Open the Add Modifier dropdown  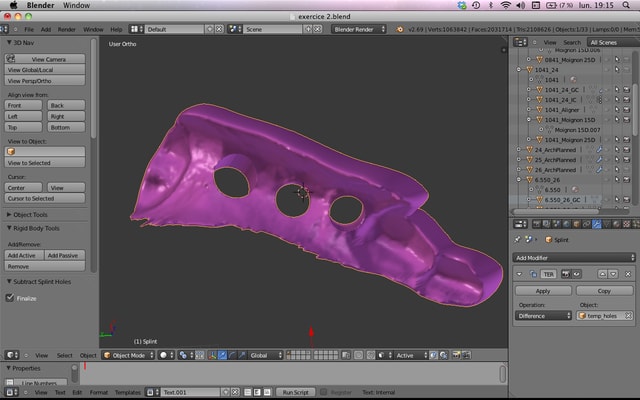tap(573, 257)
